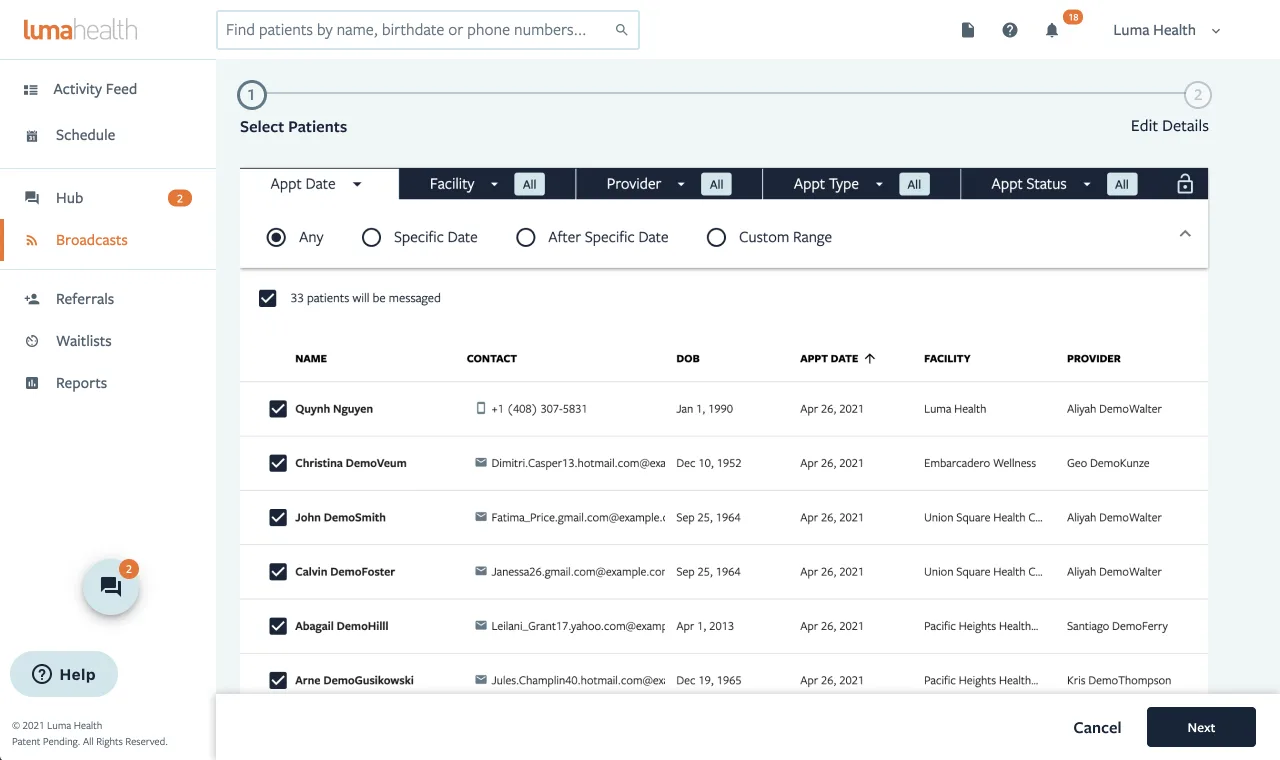
Task: Open Referrals in the sidebar
Action: coord(85,299)
